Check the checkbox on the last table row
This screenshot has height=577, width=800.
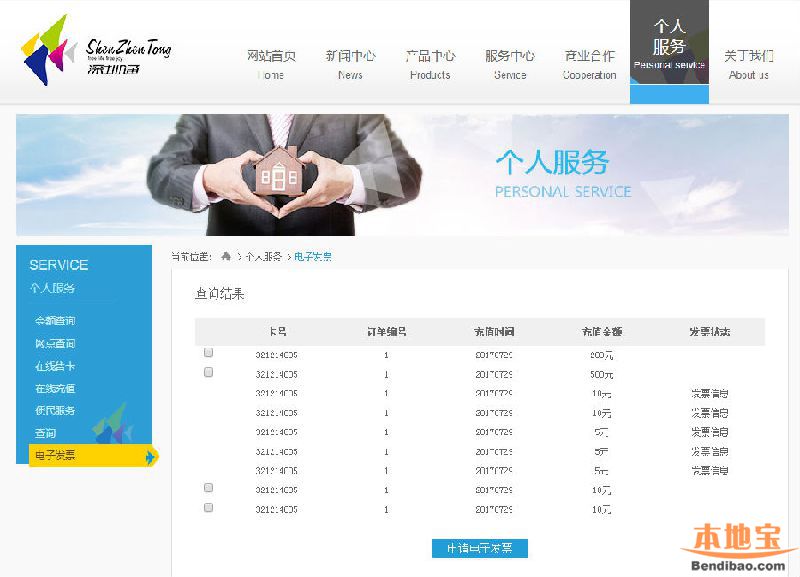click(x=208, y=507)
